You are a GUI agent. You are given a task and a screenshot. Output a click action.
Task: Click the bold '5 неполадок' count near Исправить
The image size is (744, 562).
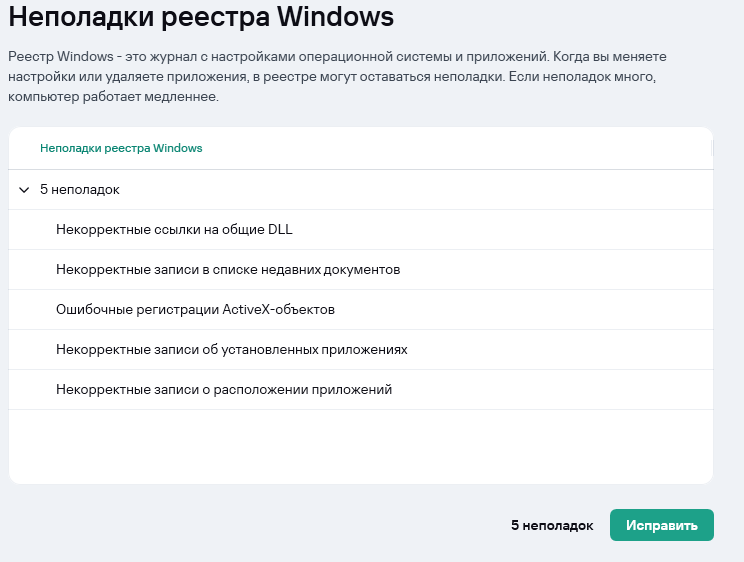click(552, 525)
